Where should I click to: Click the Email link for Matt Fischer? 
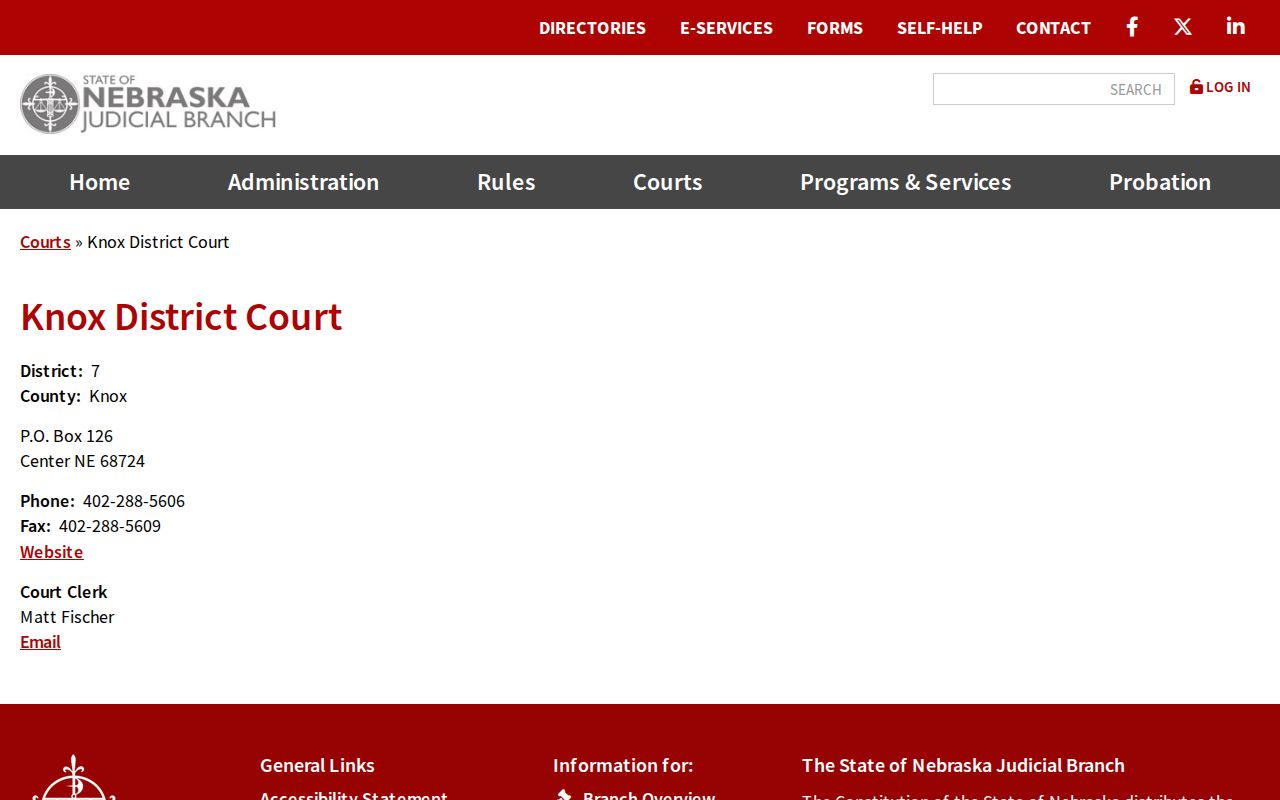(40, 642)
